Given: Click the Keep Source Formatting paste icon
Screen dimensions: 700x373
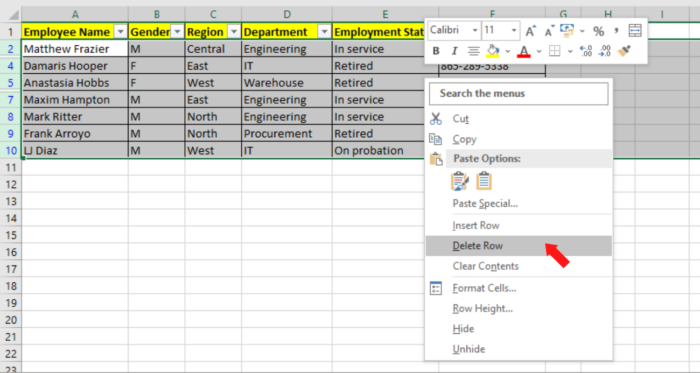Looking at the screenshot, I should [x=460, y=182].
